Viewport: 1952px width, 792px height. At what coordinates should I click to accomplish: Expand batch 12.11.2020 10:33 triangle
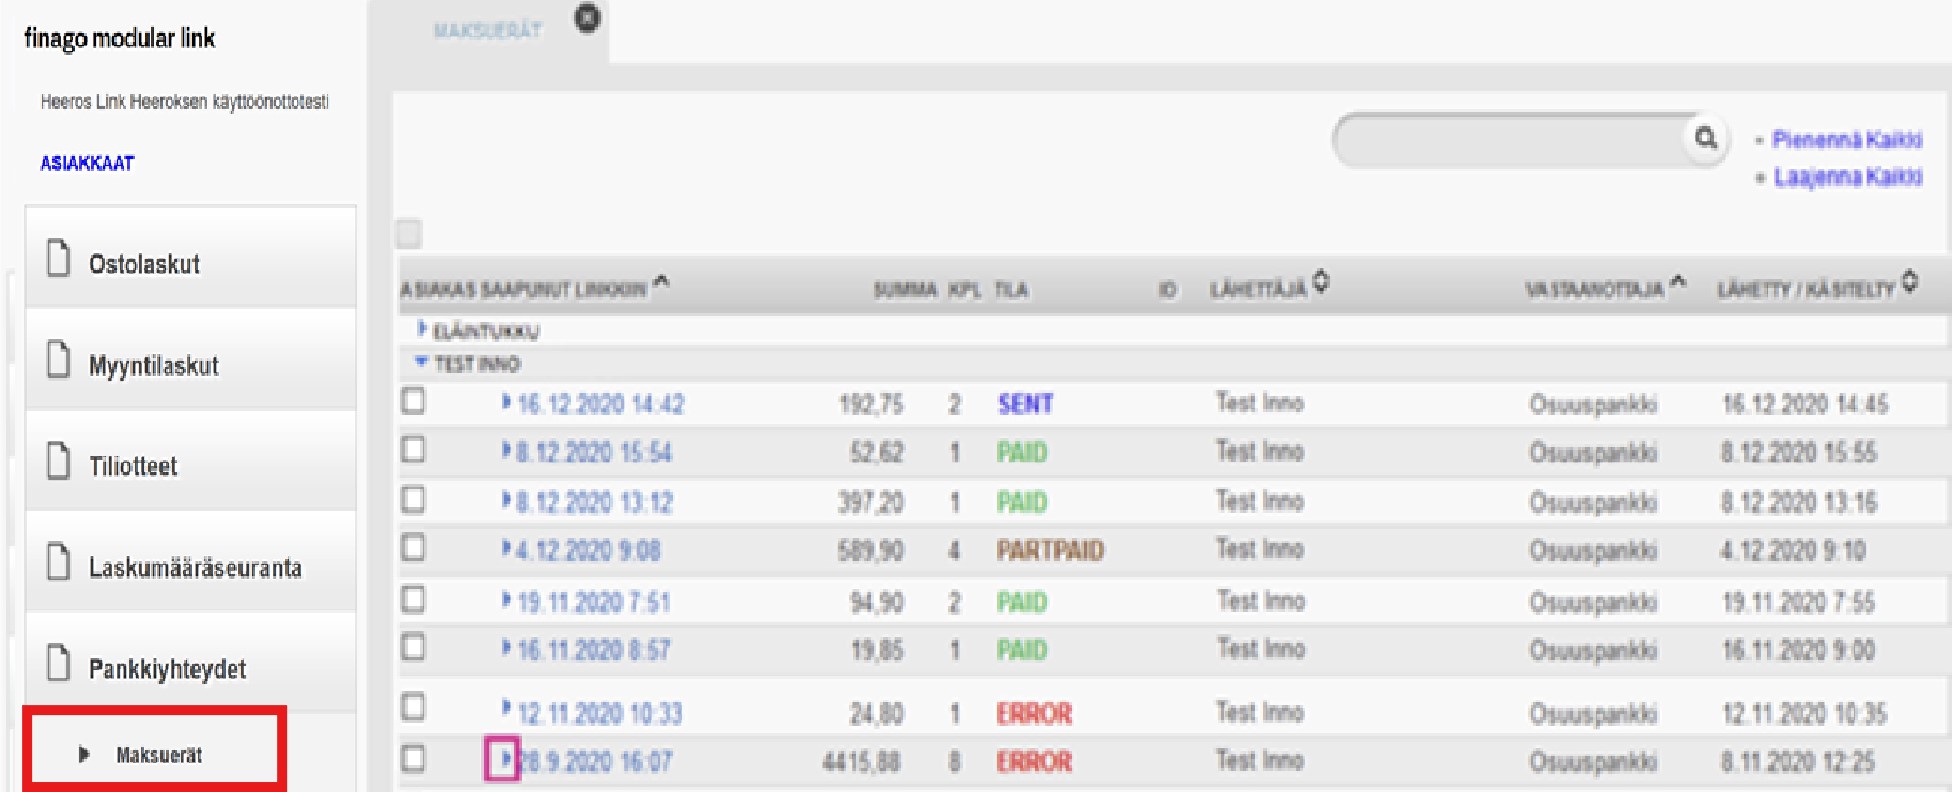coord(507,708)
